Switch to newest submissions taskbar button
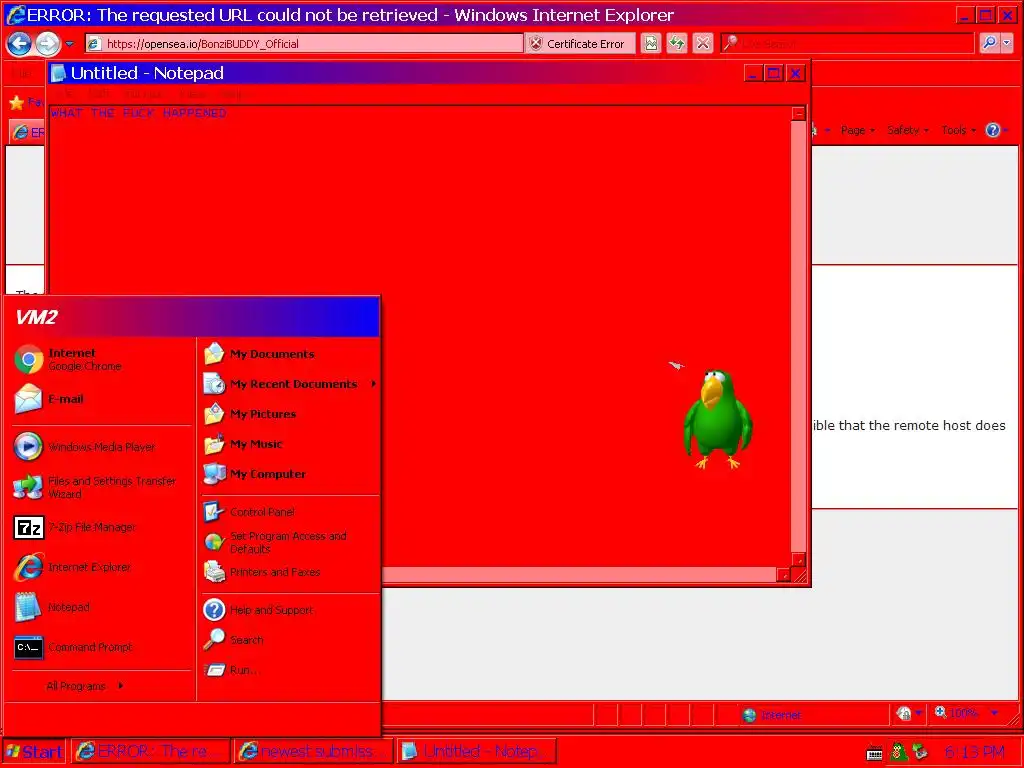 coord(313,752)
